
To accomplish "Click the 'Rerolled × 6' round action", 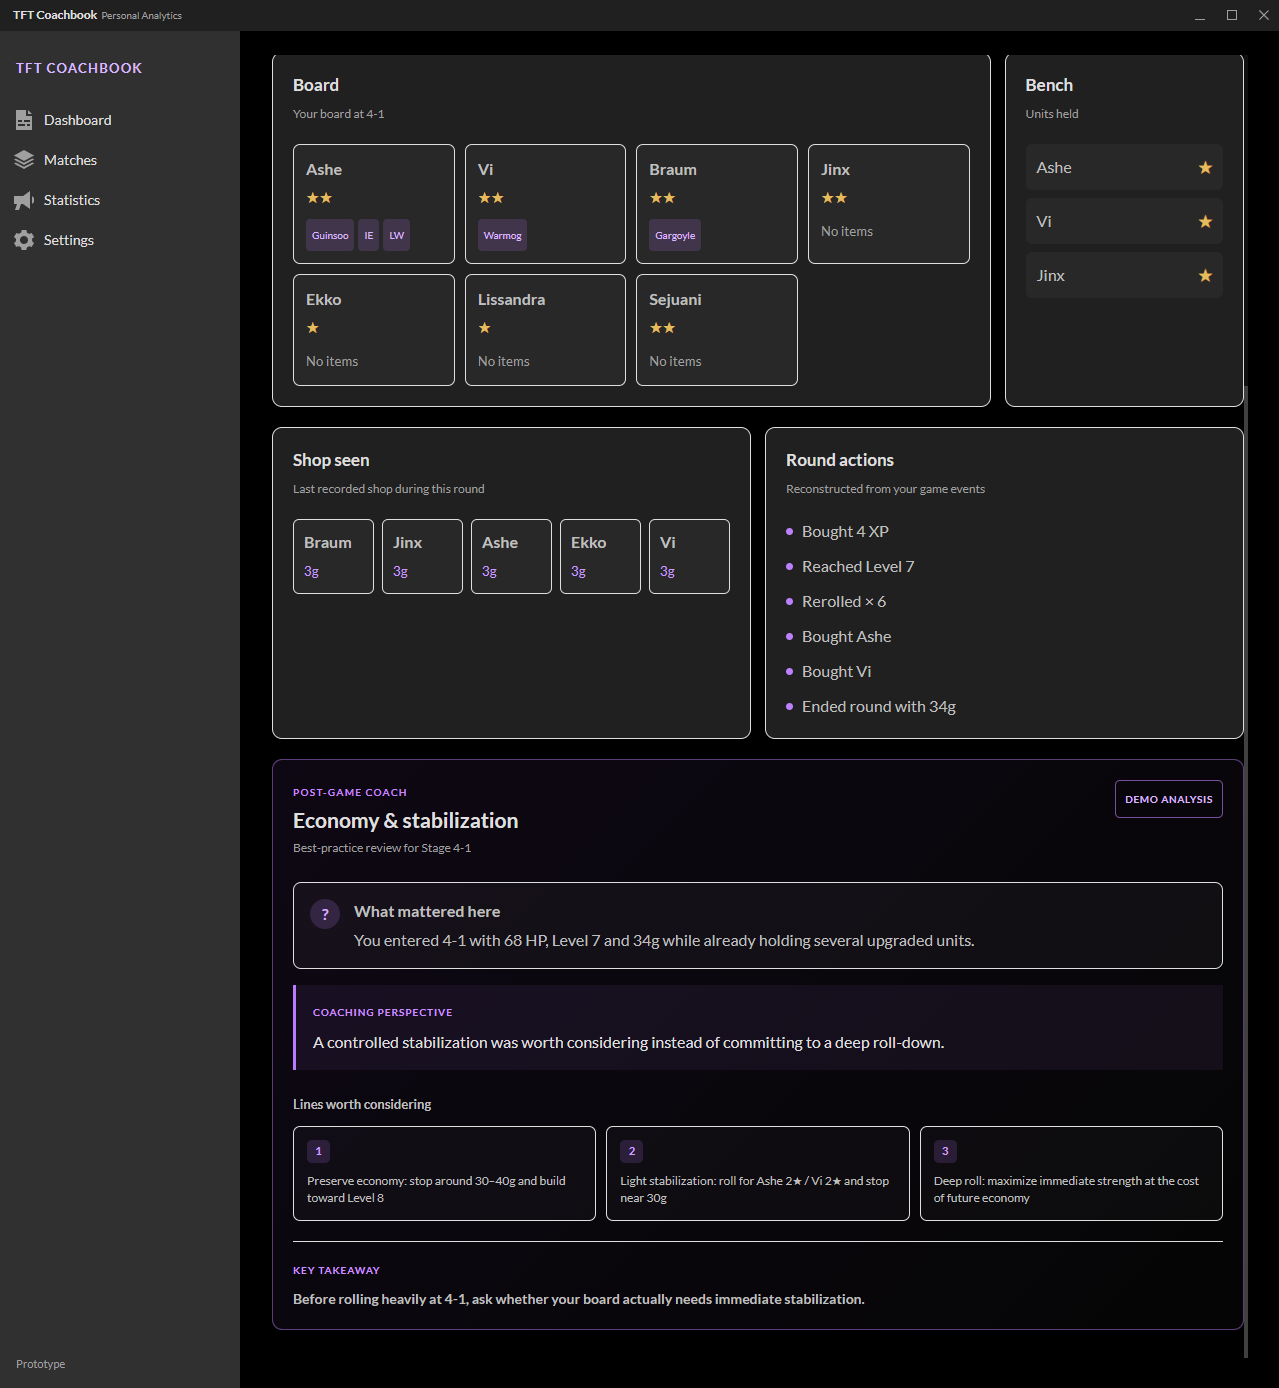I will point(844,602).
